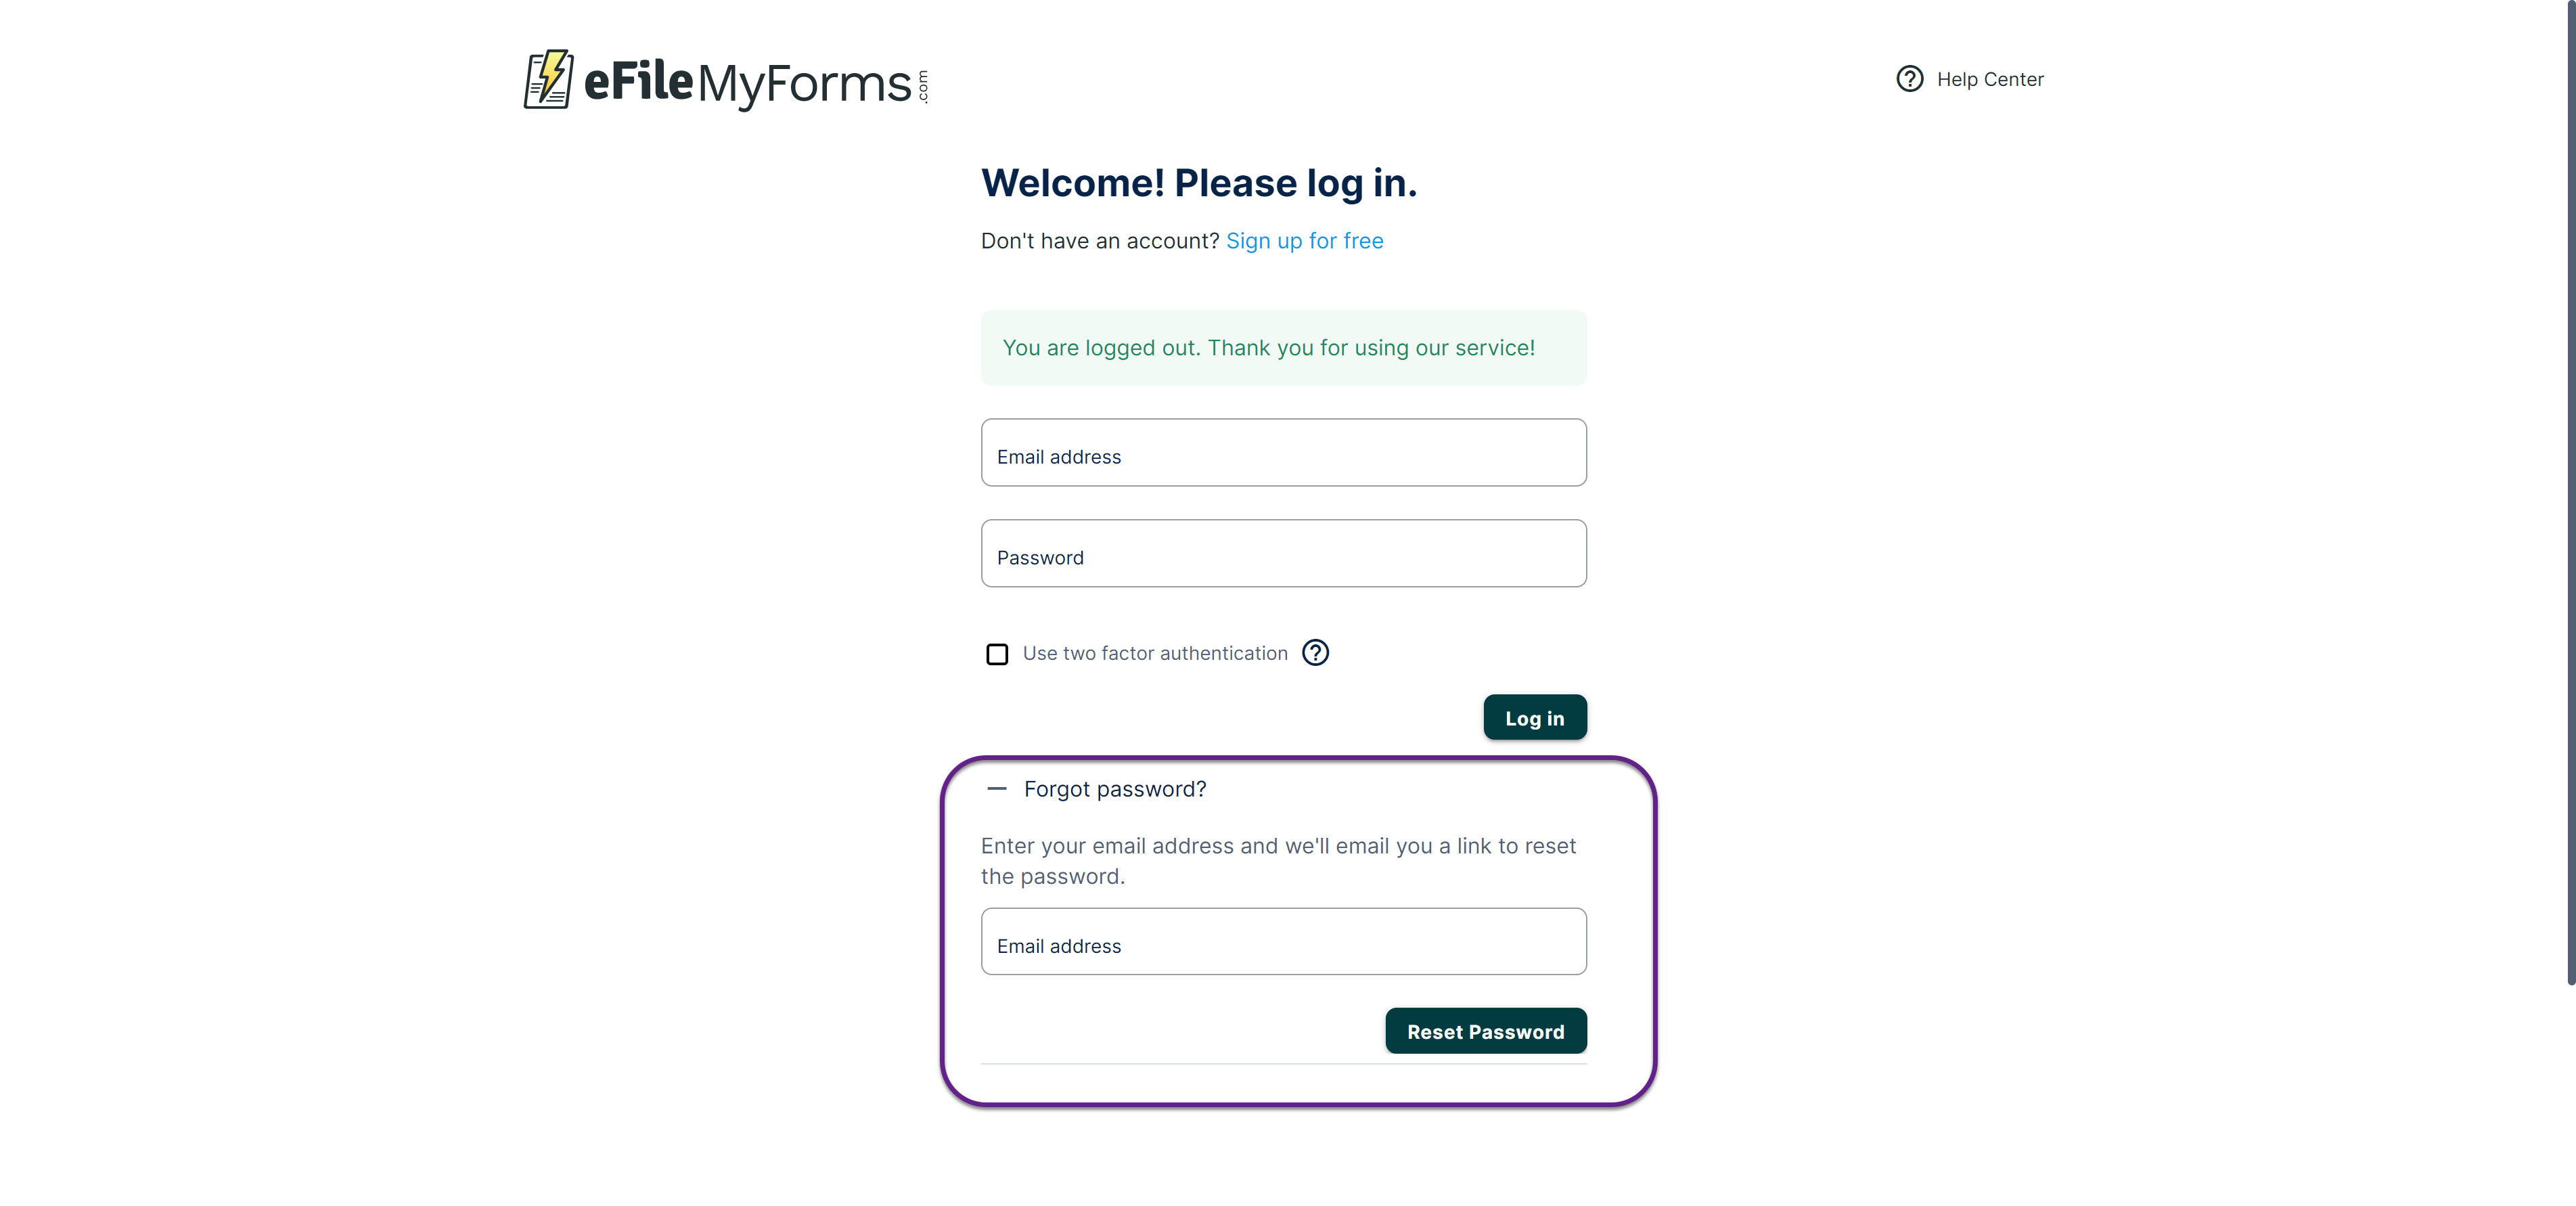This screenshot has width=2576, height=1206.
Task: Collapse Forgot password section via minus icon
Action: point(996,789)
